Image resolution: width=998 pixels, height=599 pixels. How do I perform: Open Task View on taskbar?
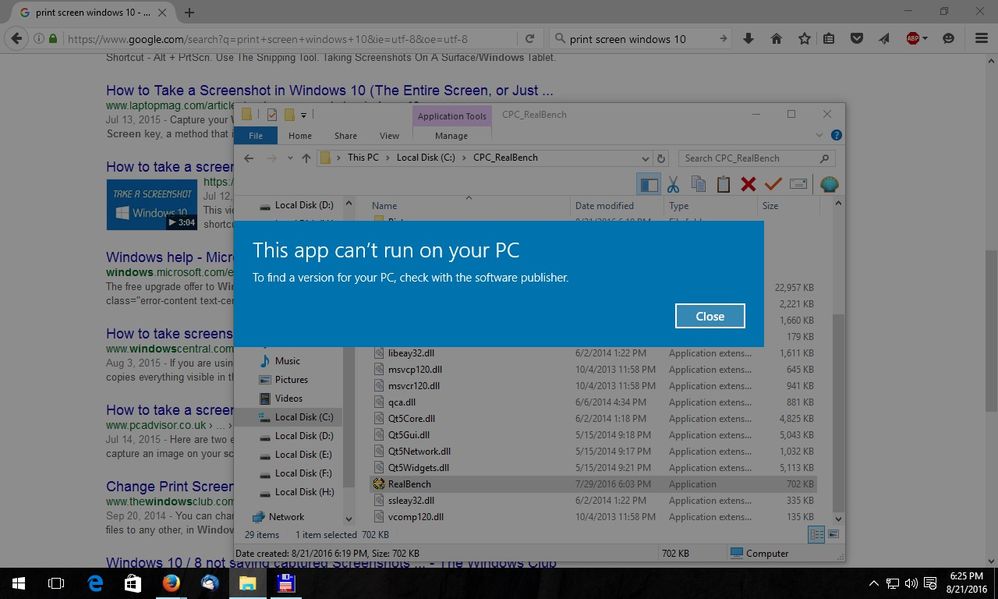(56, 583)
